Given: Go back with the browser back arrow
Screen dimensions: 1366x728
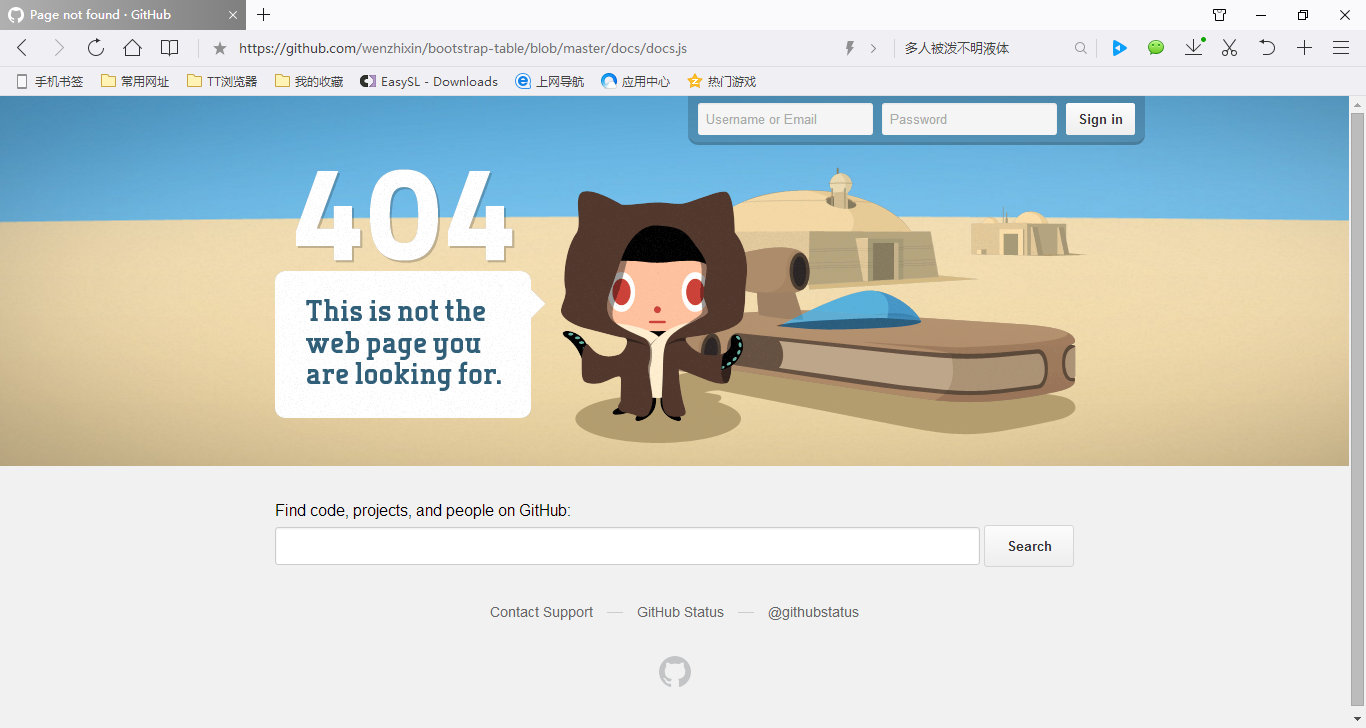Looking at the screenshot, I should (x=22, y=48).
